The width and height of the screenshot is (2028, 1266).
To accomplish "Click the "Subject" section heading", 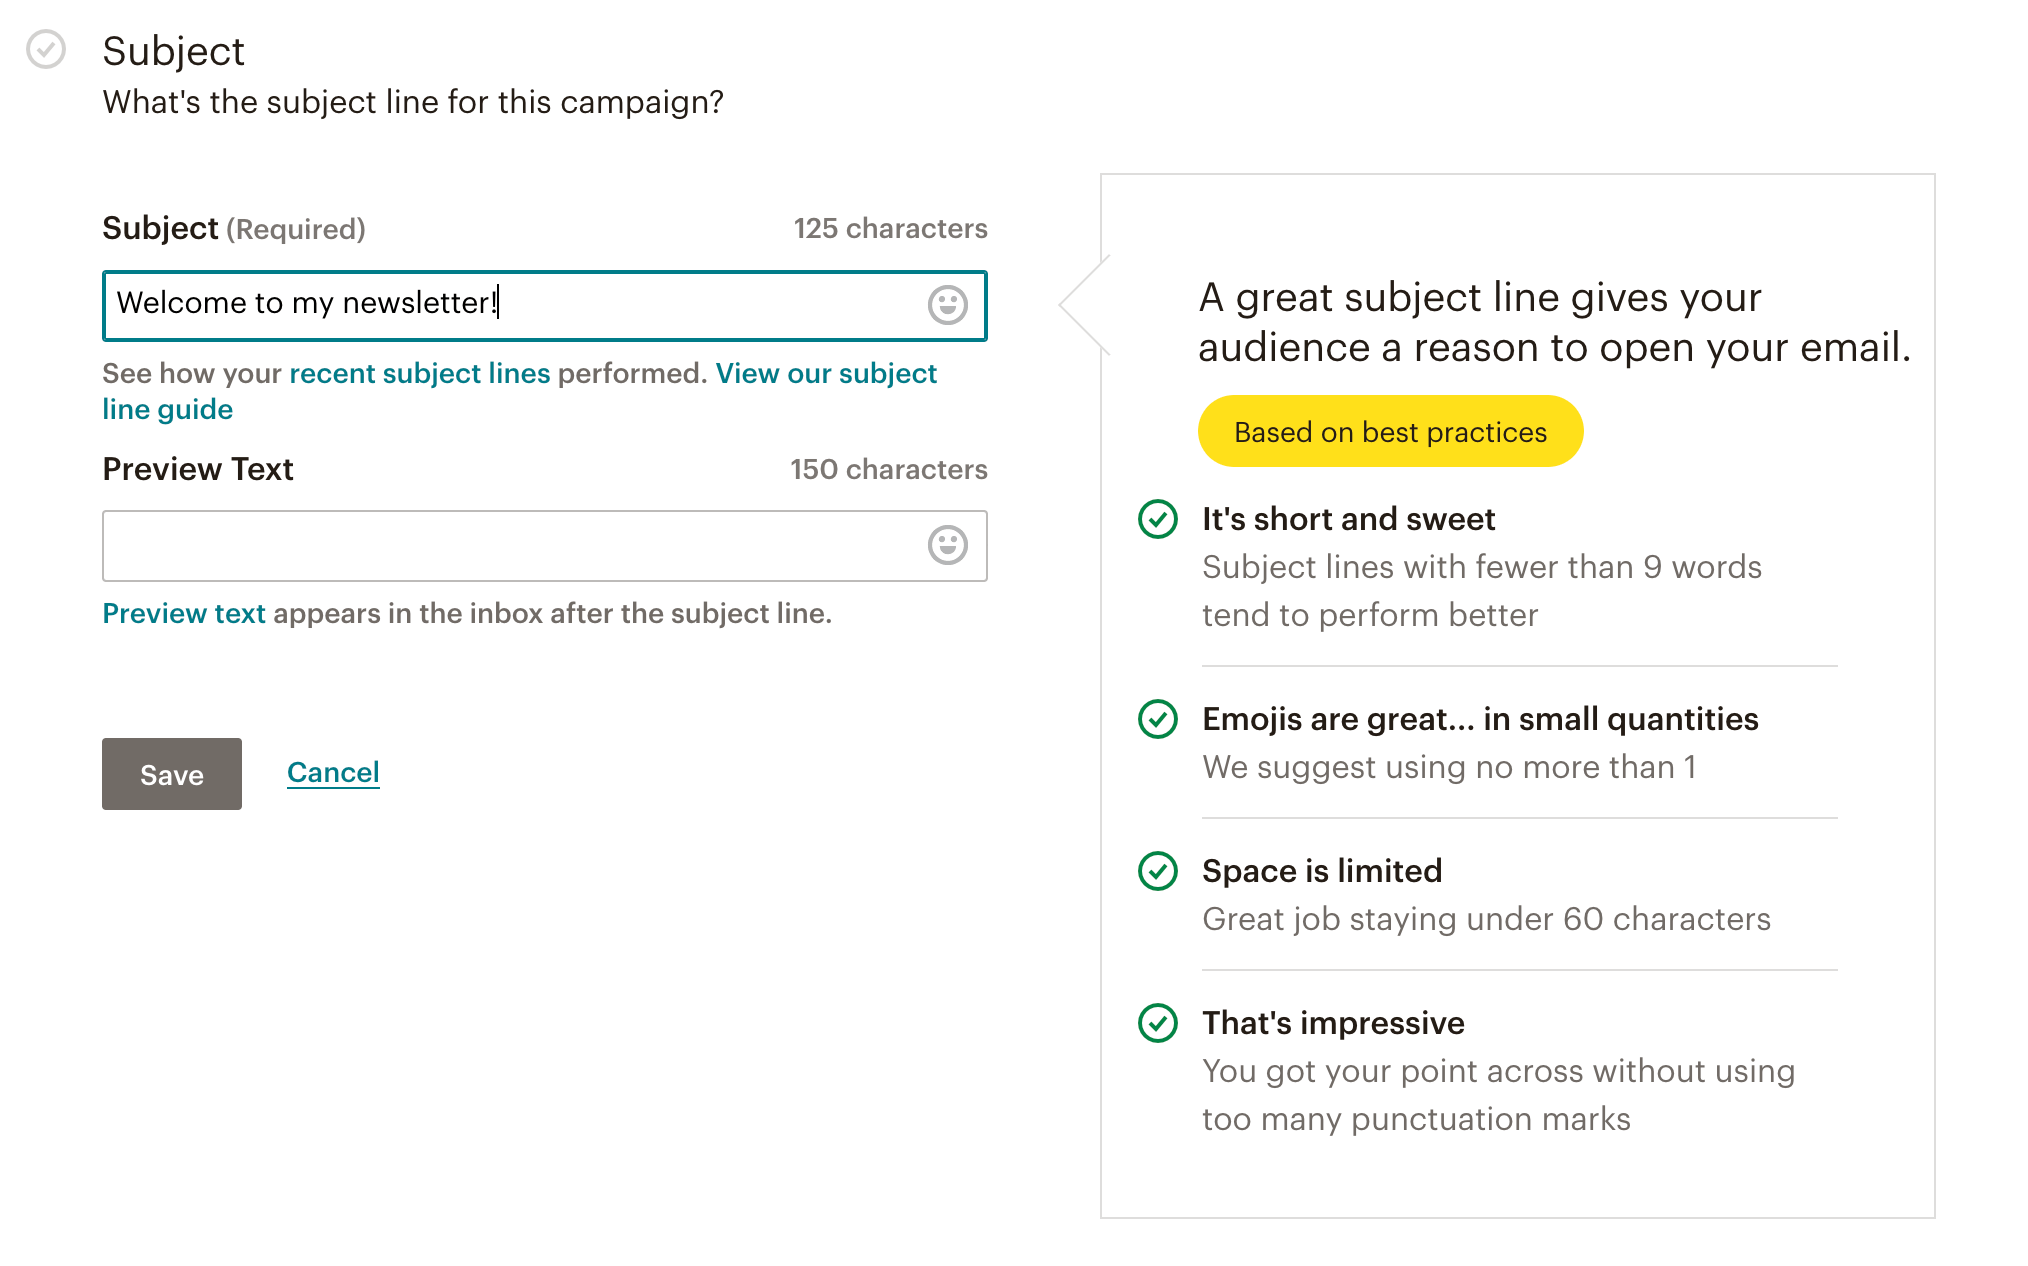I will [173, 51].
